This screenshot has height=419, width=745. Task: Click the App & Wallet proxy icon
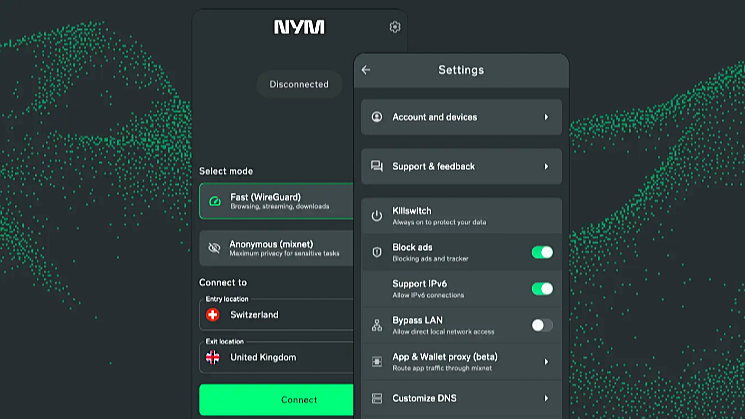tap(377, 362)
